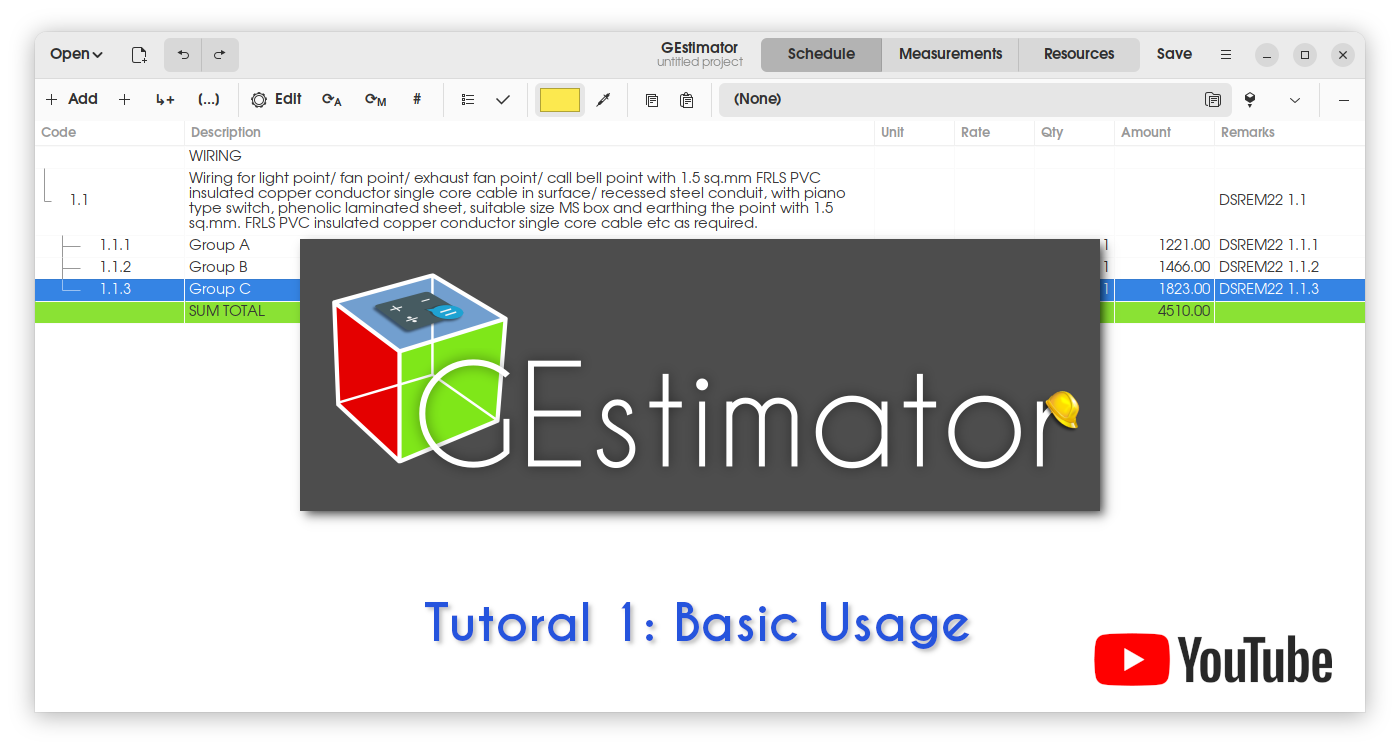Copy selected rows with copy icon
The height and width of the screenshot is (750, 1400).
(x=651, y=99)
